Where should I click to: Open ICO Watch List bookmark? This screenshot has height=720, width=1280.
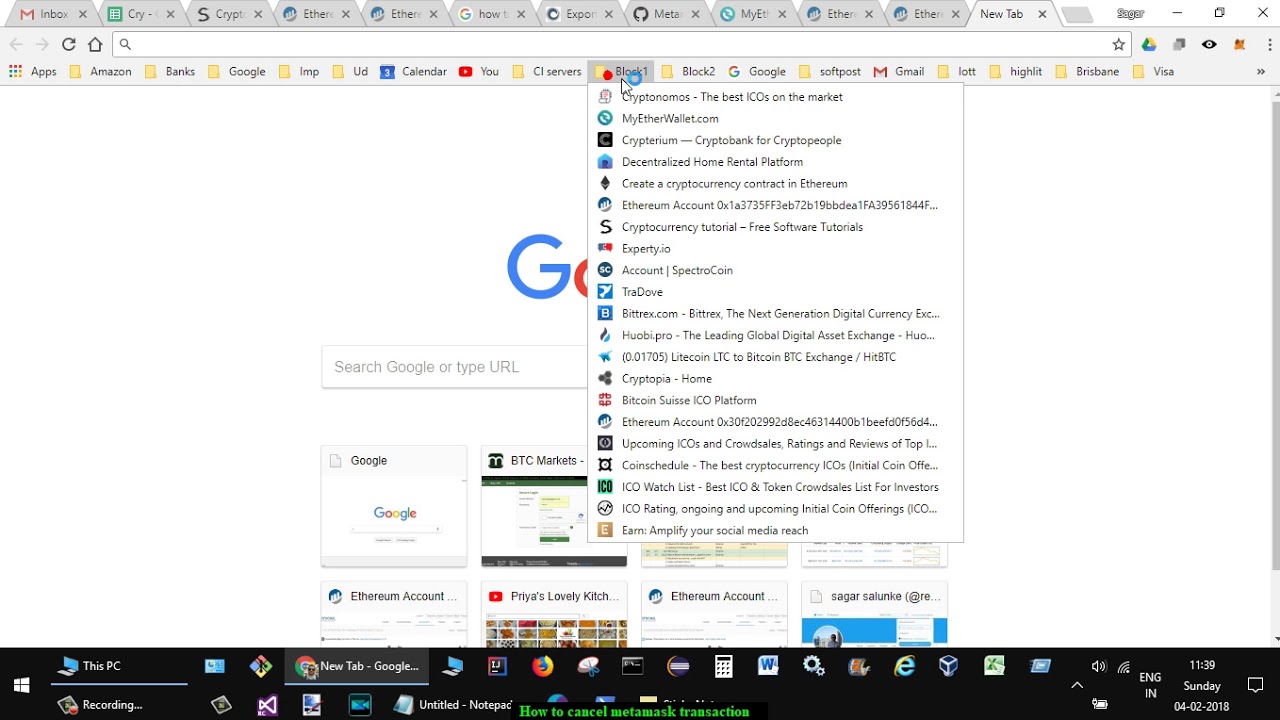click(775, 487)
